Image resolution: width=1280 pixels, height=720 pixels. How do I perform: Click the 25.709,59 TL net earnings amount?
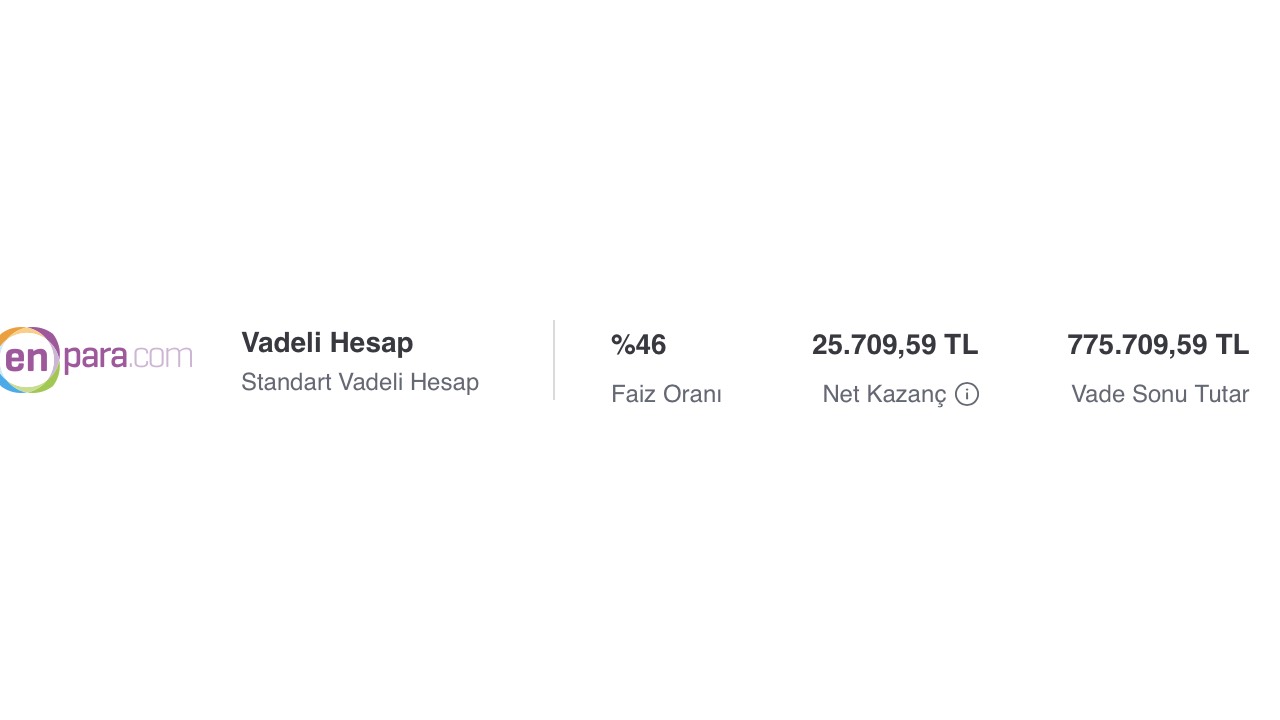tap(895, 345)
